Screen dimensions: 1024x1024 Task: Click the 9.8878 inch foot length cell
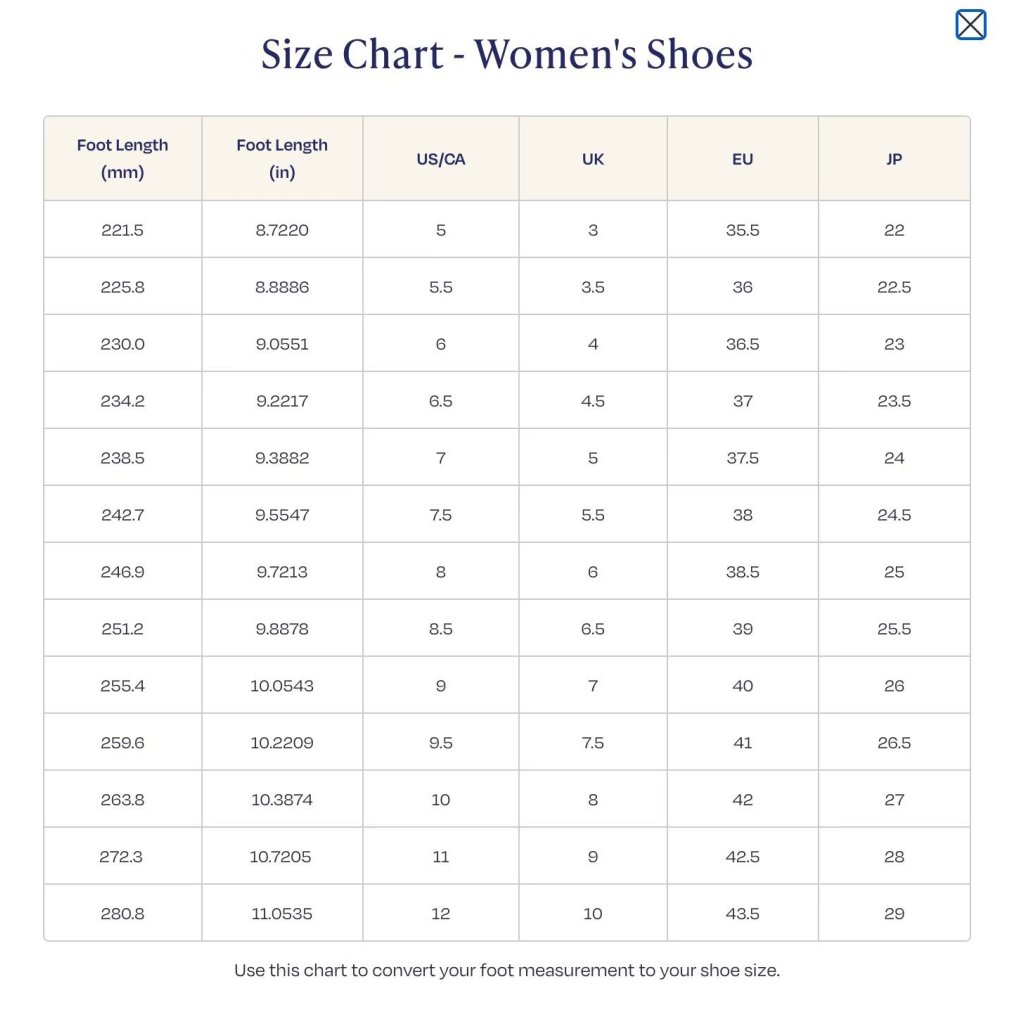pos(282,629)
